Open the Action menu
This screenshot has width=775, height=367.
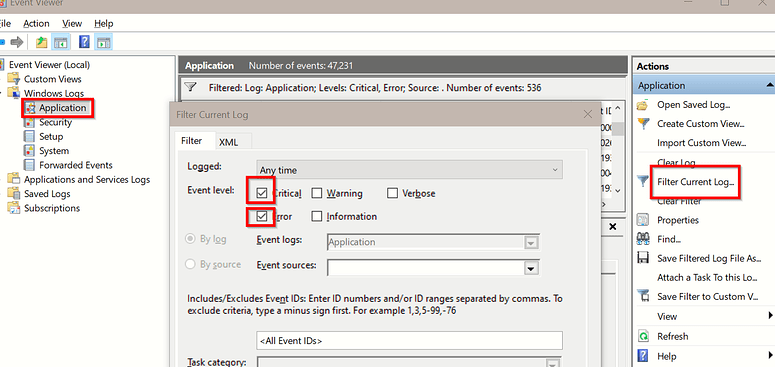(x=36, y=23)
